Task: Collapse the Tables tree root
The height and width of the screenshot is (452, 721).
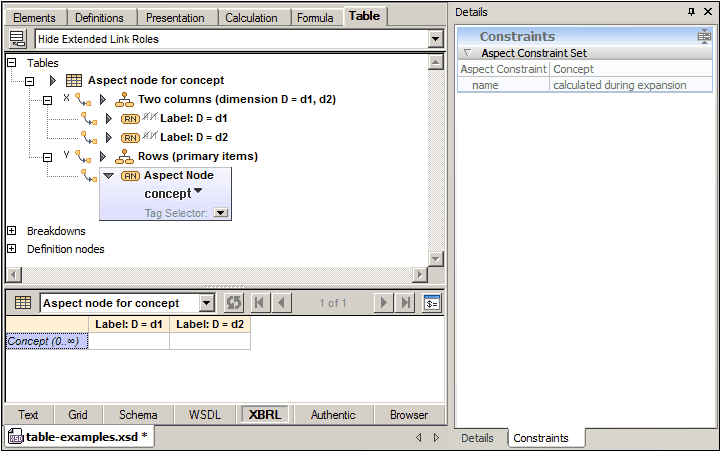Action: coord(12,63)
